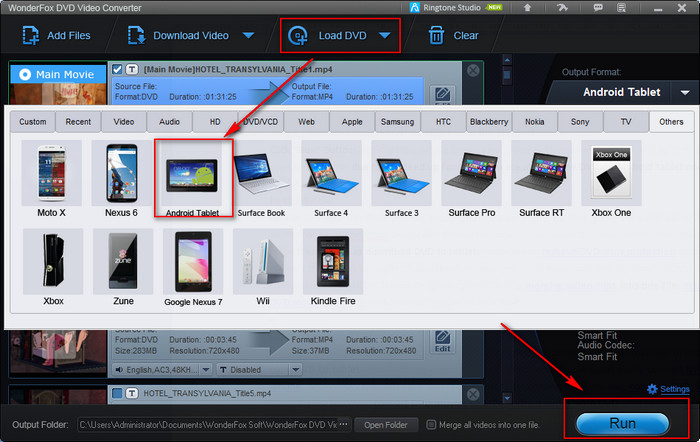Check the HOTEL_TRANSYLVANIA_Title5.mp4 checkbox
Screen dimensions: 700x442
coord(117,393)
